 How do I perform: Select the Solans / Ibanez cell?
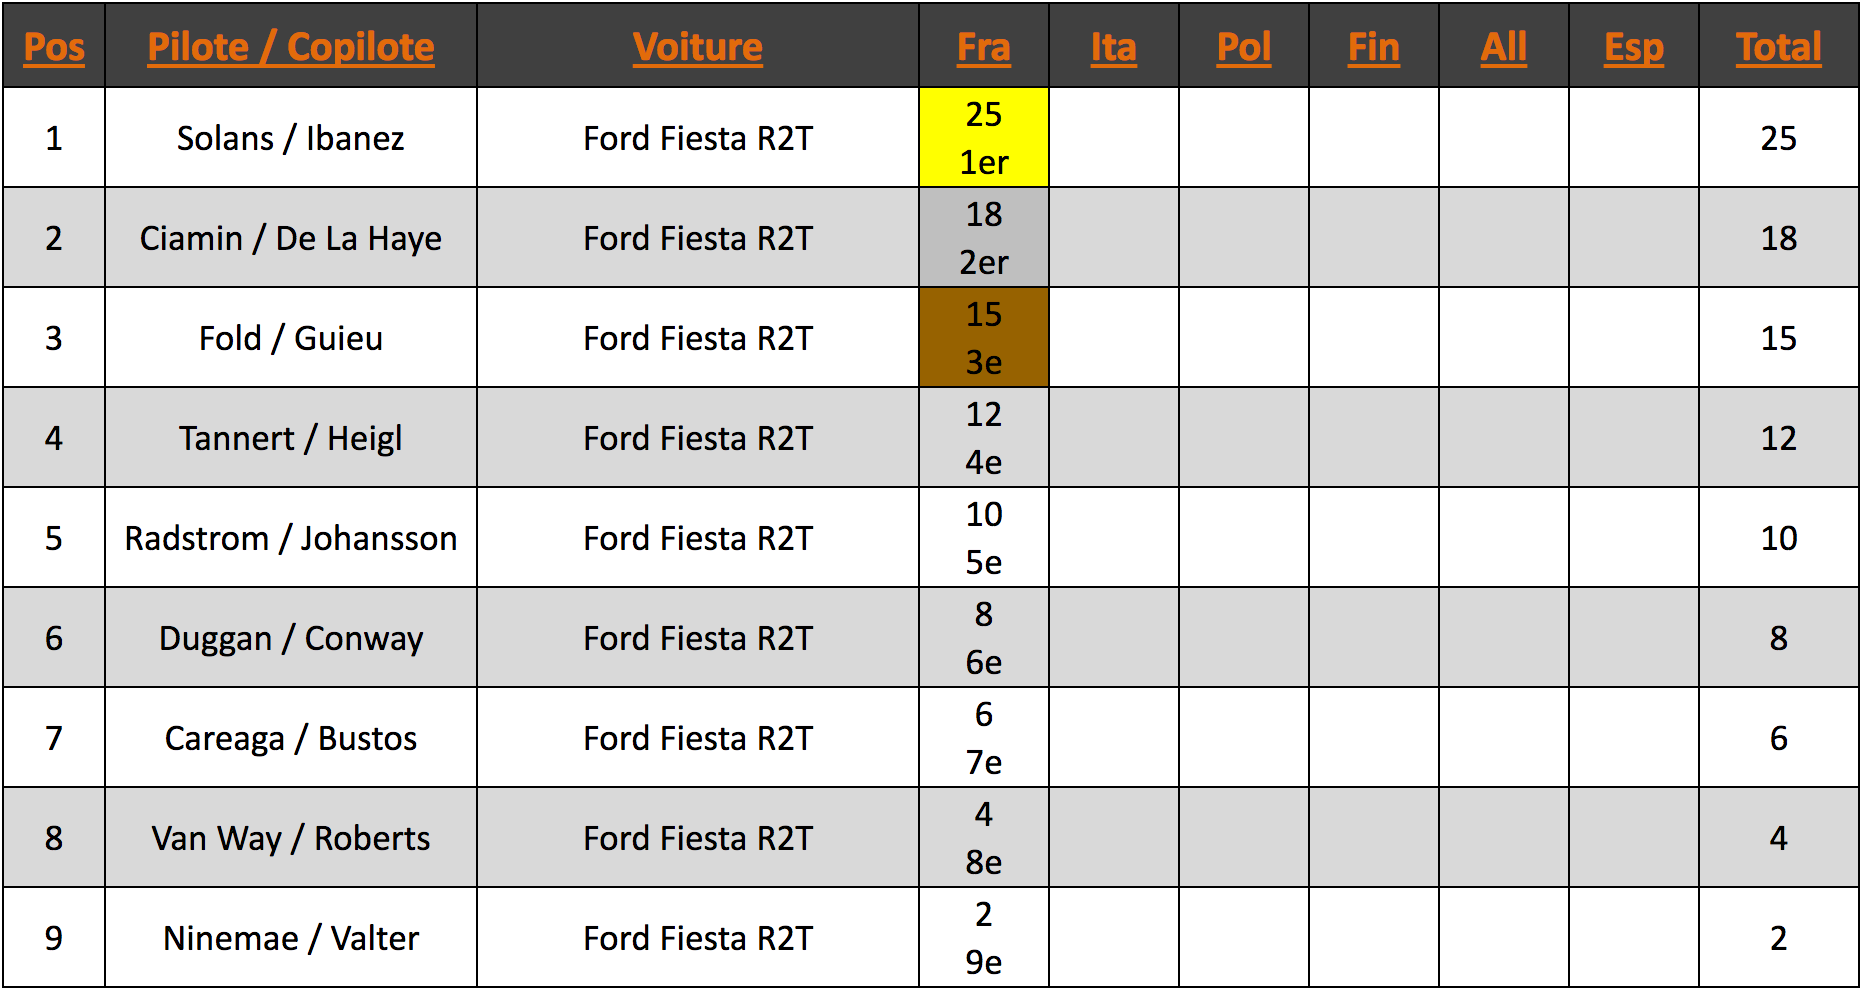coord(291,138)
